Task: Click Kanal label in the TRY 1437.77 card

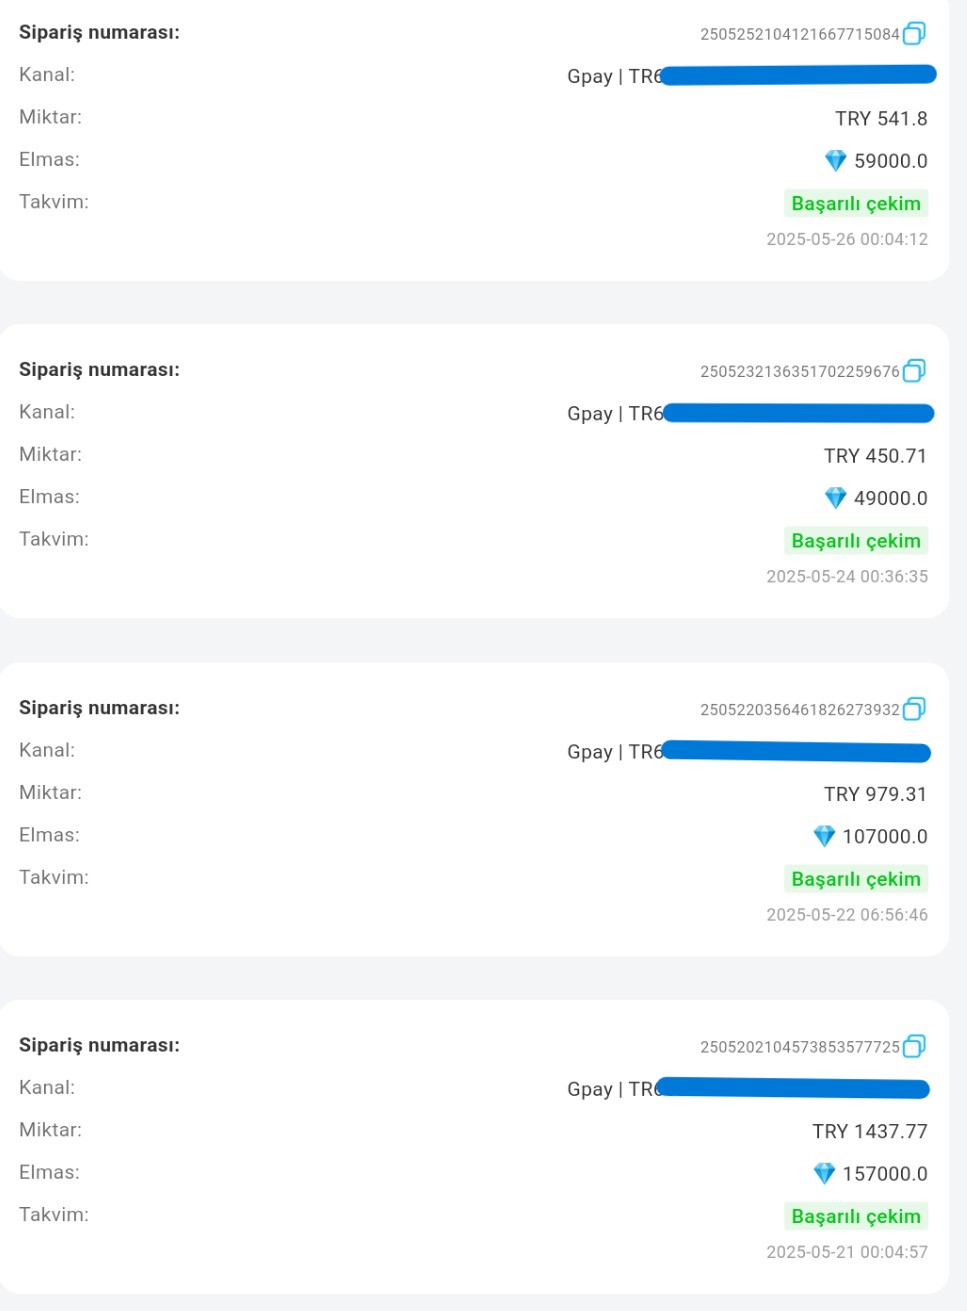Action: pos(47,1087)
